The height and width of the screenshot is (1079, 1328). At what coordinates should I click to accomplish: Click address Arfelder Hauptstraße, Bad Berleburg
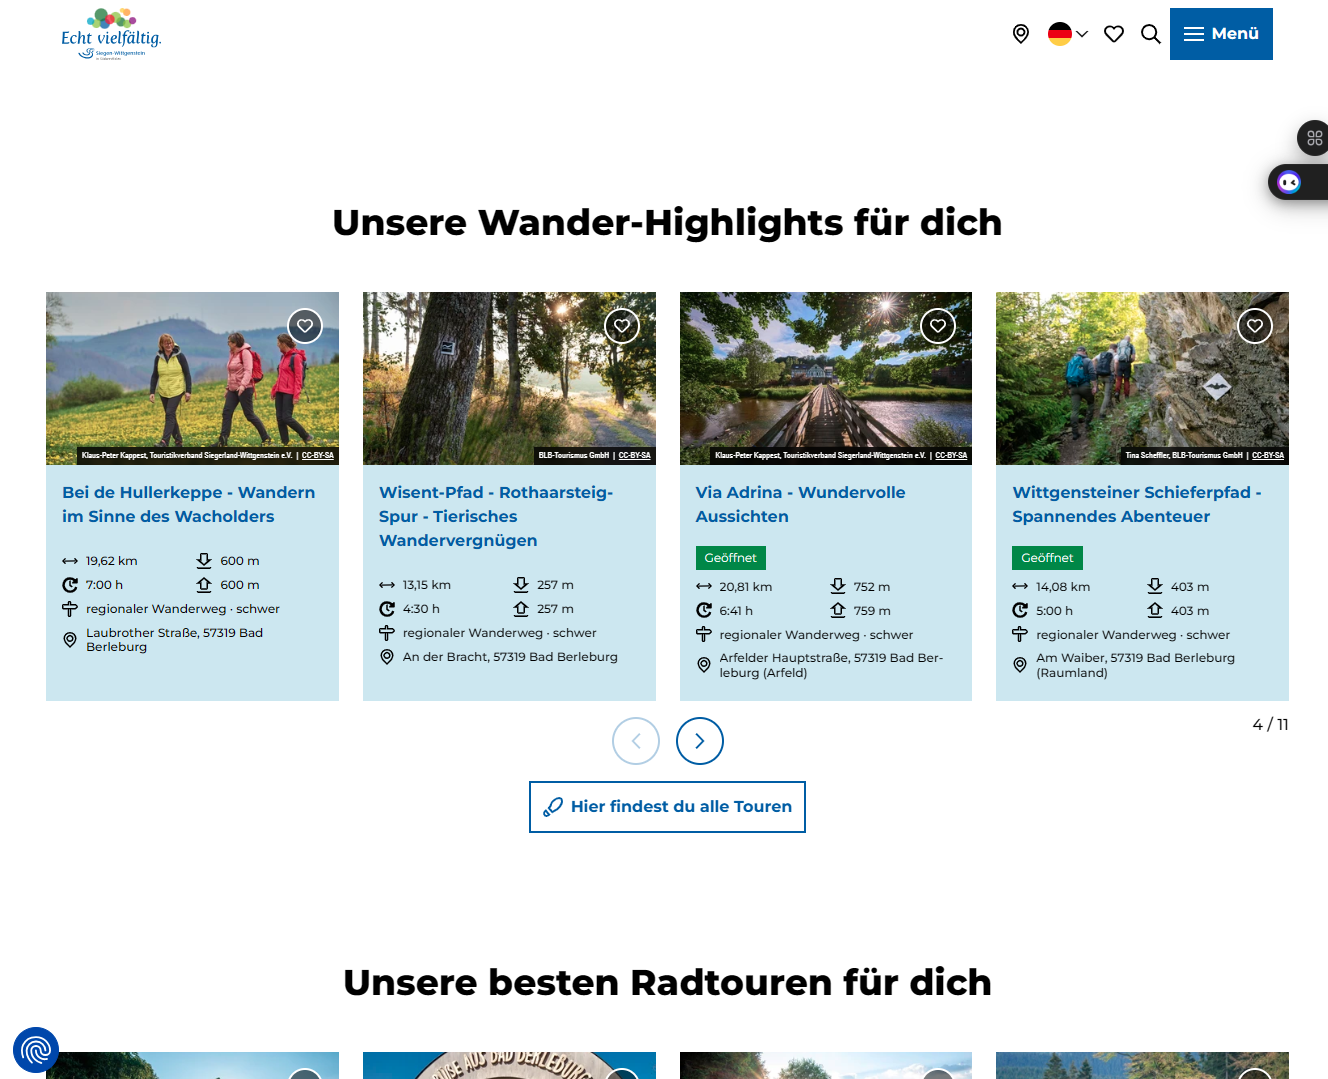coord(831,666)
